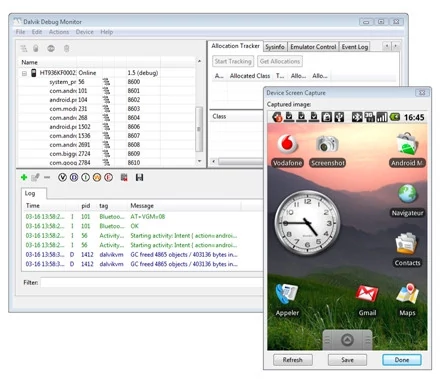Open the Device menu
Viewport: 443px width, 379px height.
[84, 32]
